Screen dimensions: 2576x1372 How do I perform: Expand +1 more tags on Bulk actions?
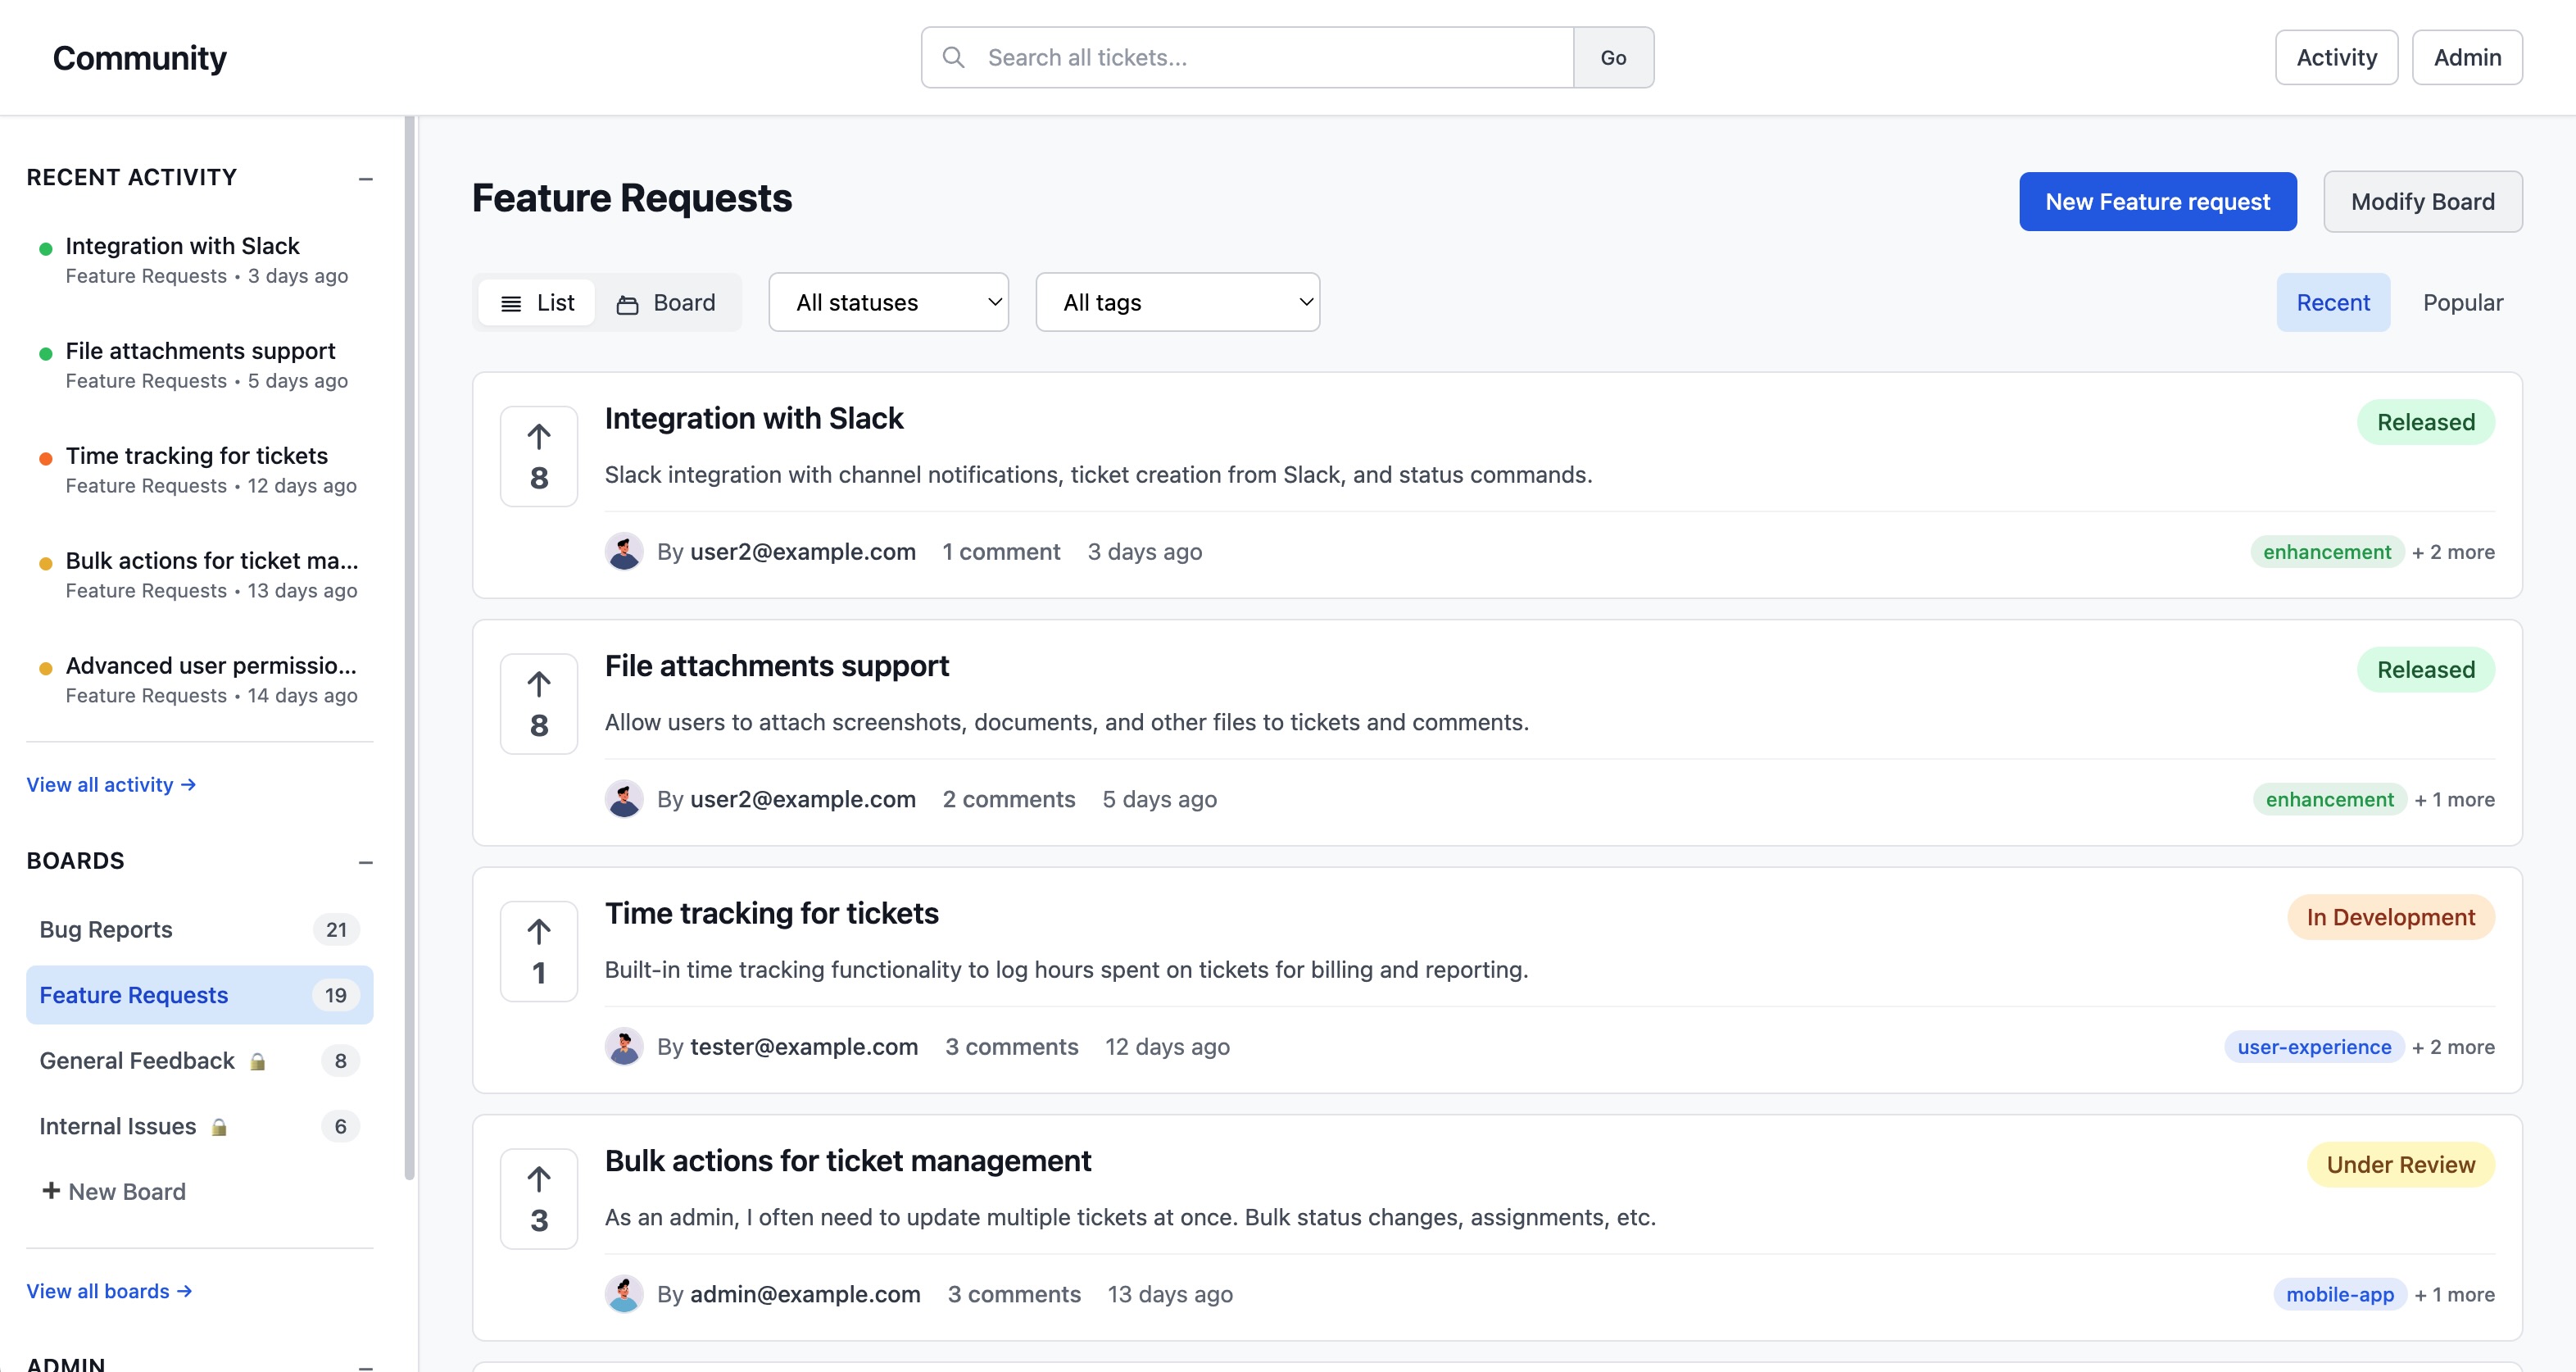tap(2454, 1294)
